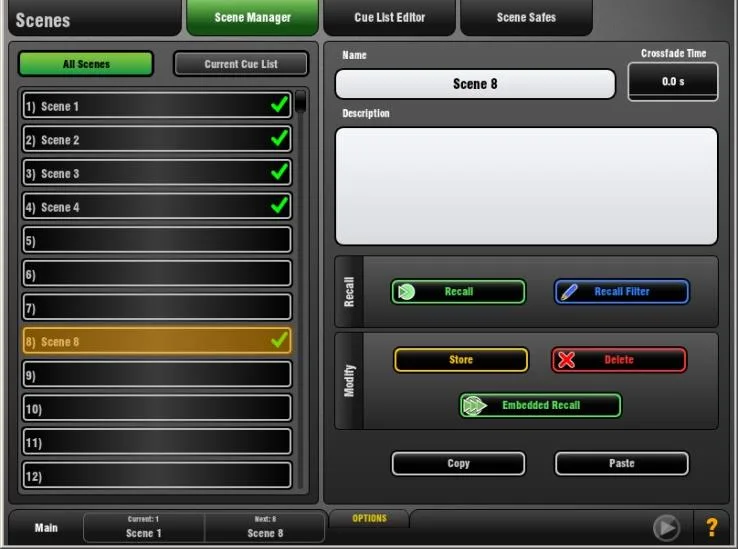Screen dimensions: 738x549
Task: Click the pencil icon on Recall Filter
Action: coord(569,292)
